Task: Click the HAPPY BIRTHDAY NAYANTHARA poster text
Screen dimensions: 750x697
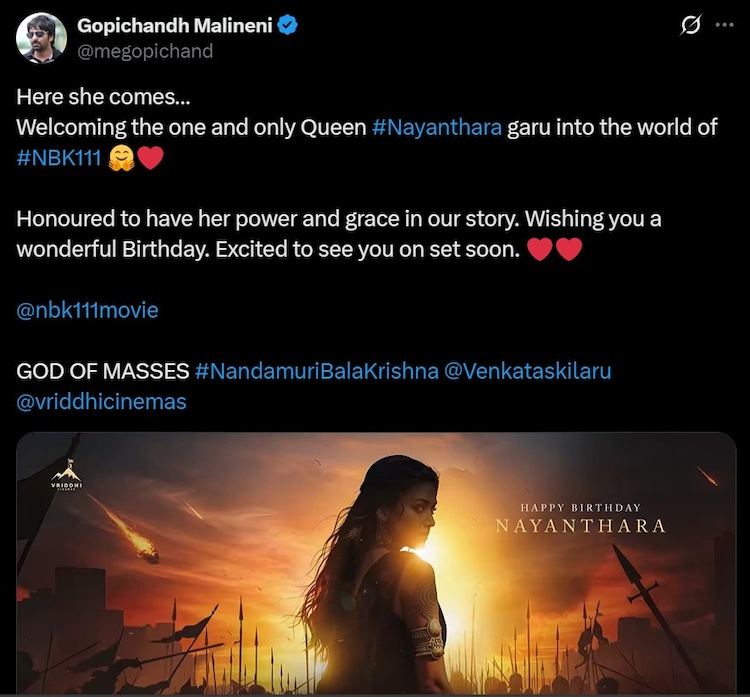Action: (x=581, y=519)
